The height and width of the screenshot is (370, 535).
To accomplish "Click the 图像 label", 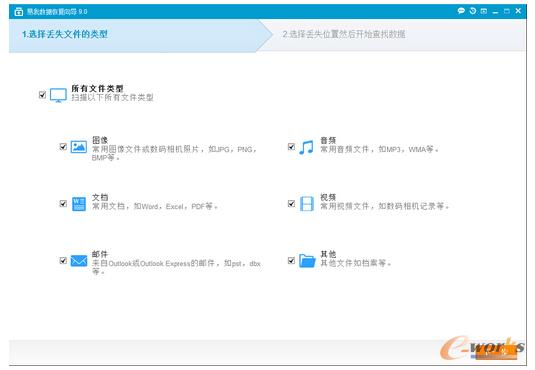I will [x=100, y=140].
